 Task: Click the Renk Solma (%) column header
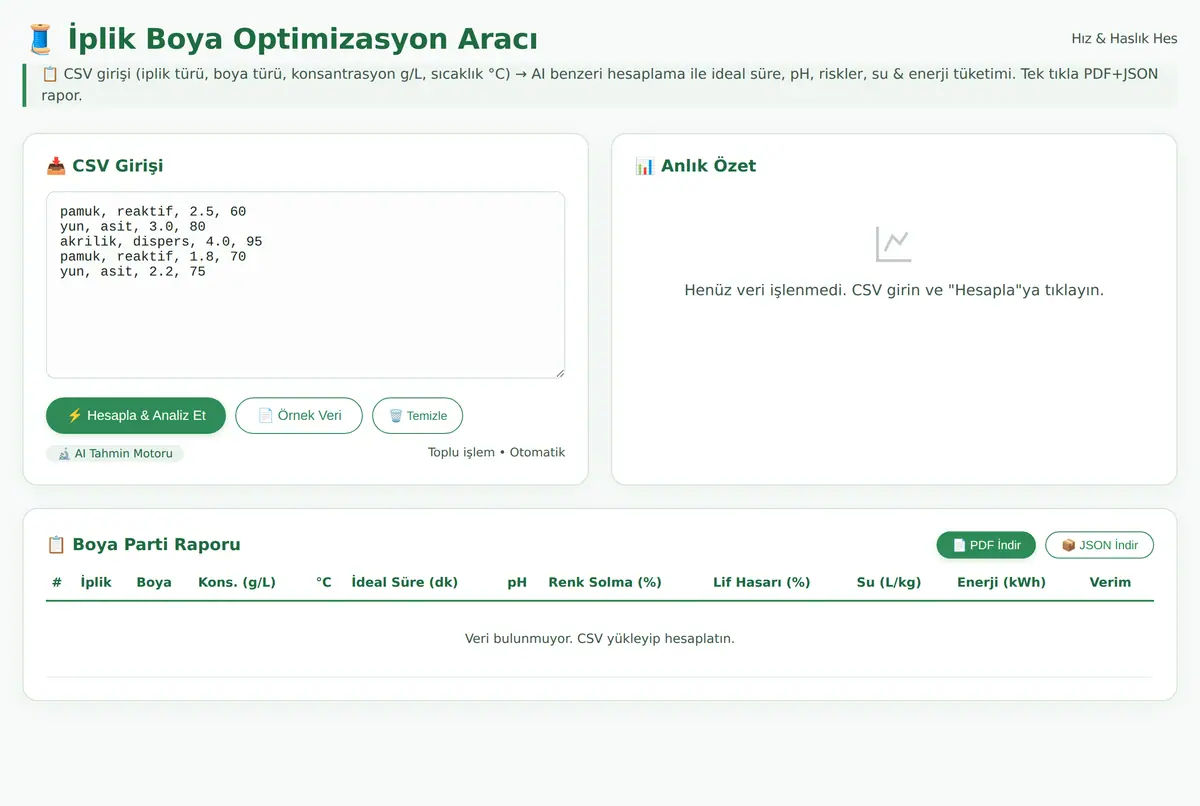(605, 582)
